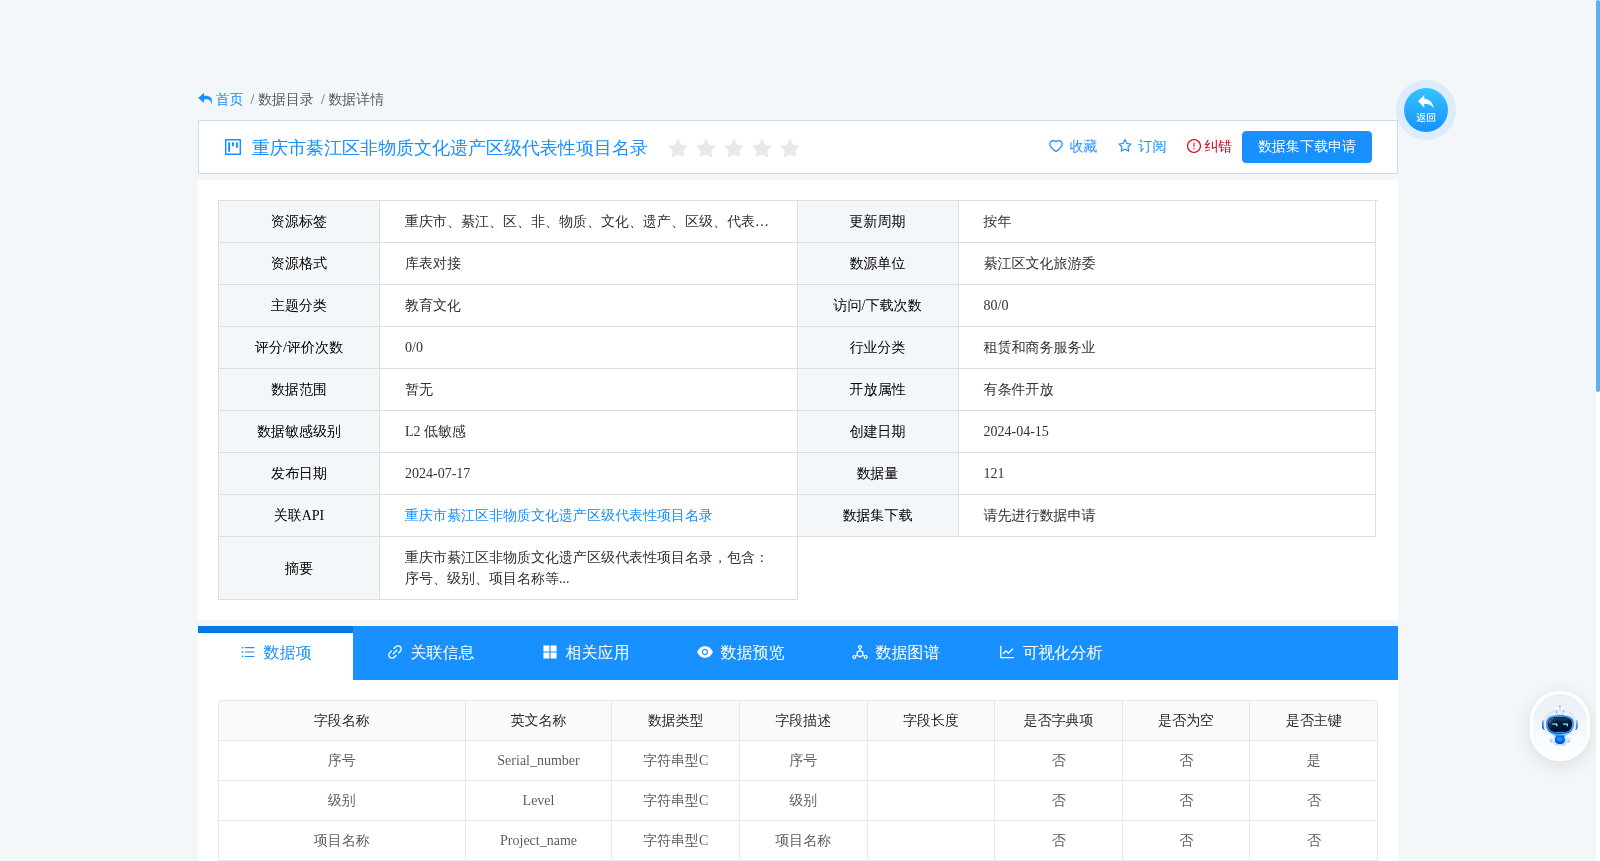Image resolution: width=1600 pixels, height=861 pixels.
Task: Switch to the 数据项 tab
Action: tap(276, 653)
